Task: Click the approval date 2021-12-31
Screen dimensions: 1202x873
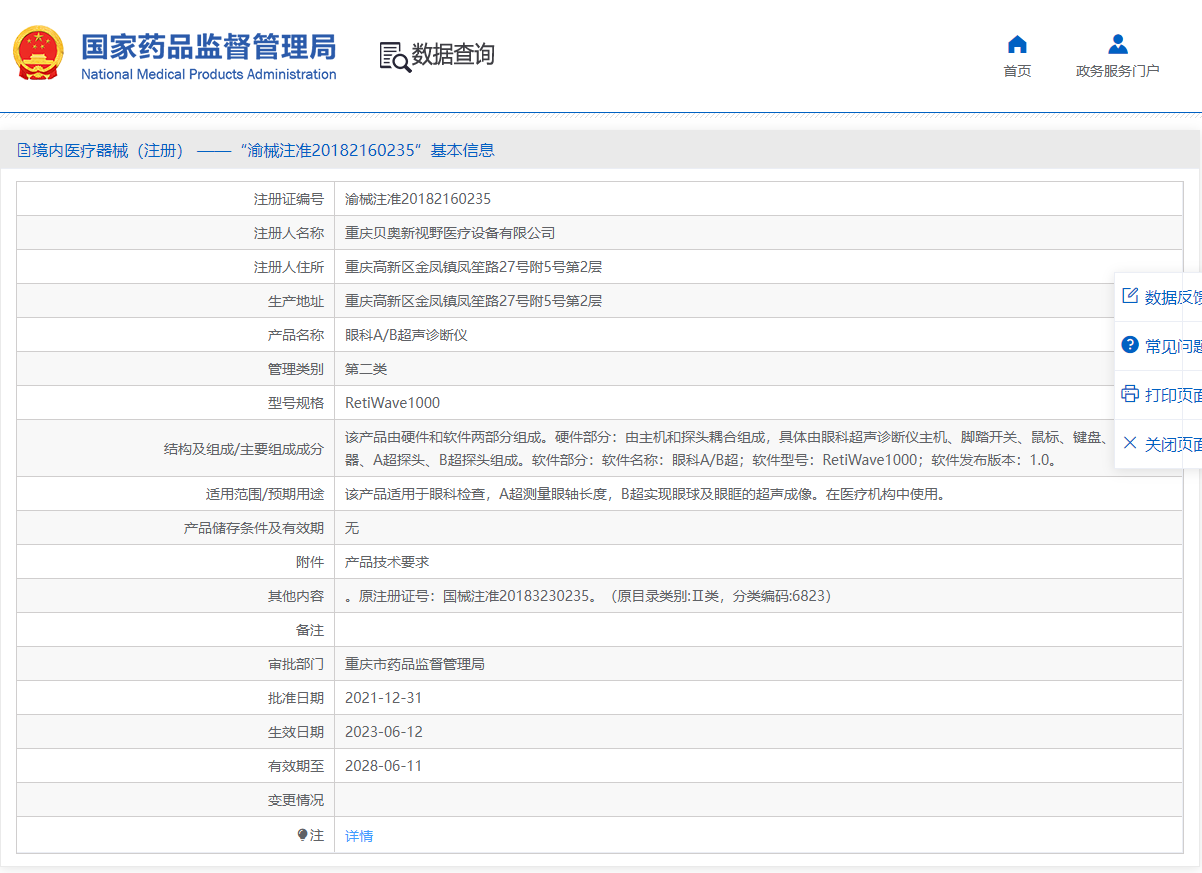Action: tap(384, 698)
